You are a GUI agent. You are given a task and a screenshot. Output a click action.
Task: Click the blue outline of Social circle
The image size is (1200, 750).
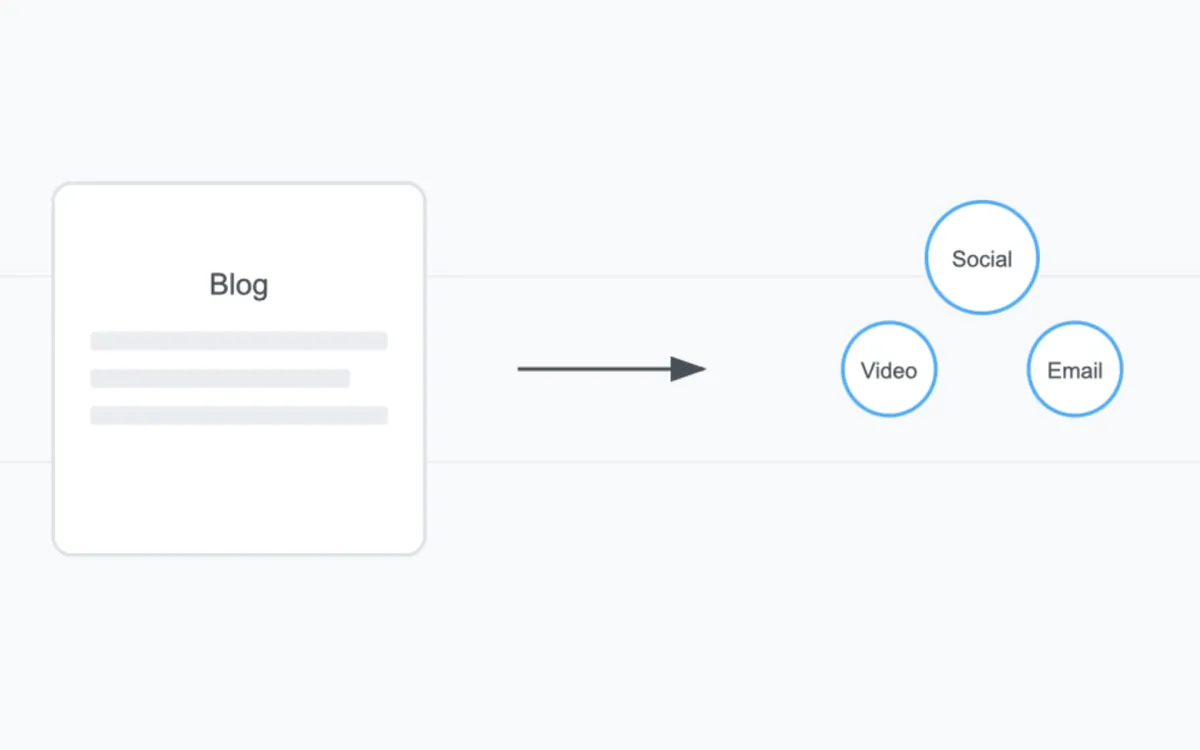(x=982, y=202)
